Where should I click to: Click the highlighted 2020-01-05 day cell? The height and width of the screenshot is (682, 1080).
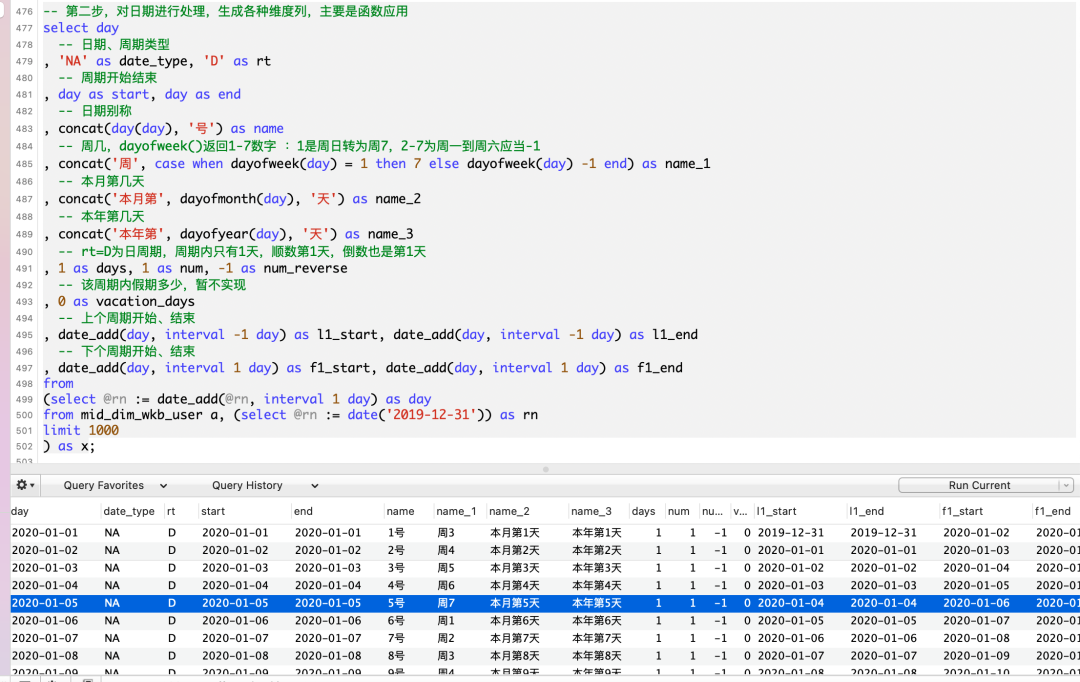pos(45,603)
